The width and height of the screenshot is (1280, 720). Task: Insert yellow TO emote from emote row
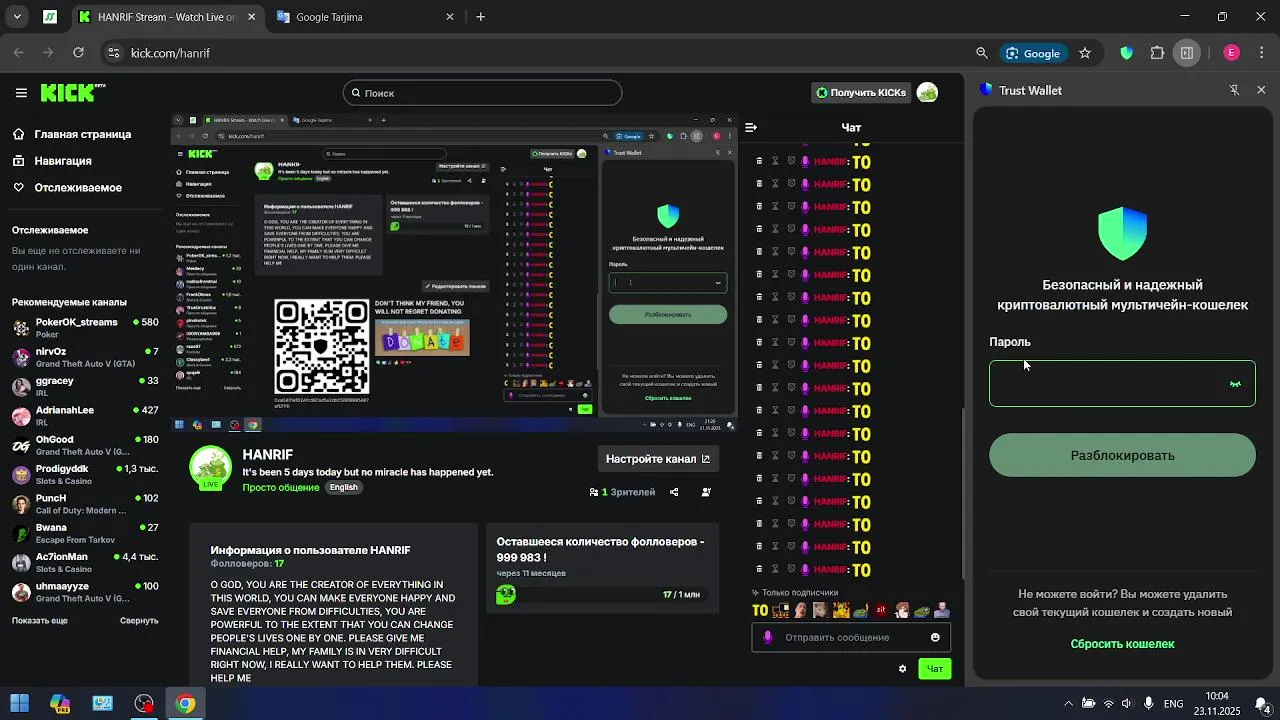click(x=760, y=610)
